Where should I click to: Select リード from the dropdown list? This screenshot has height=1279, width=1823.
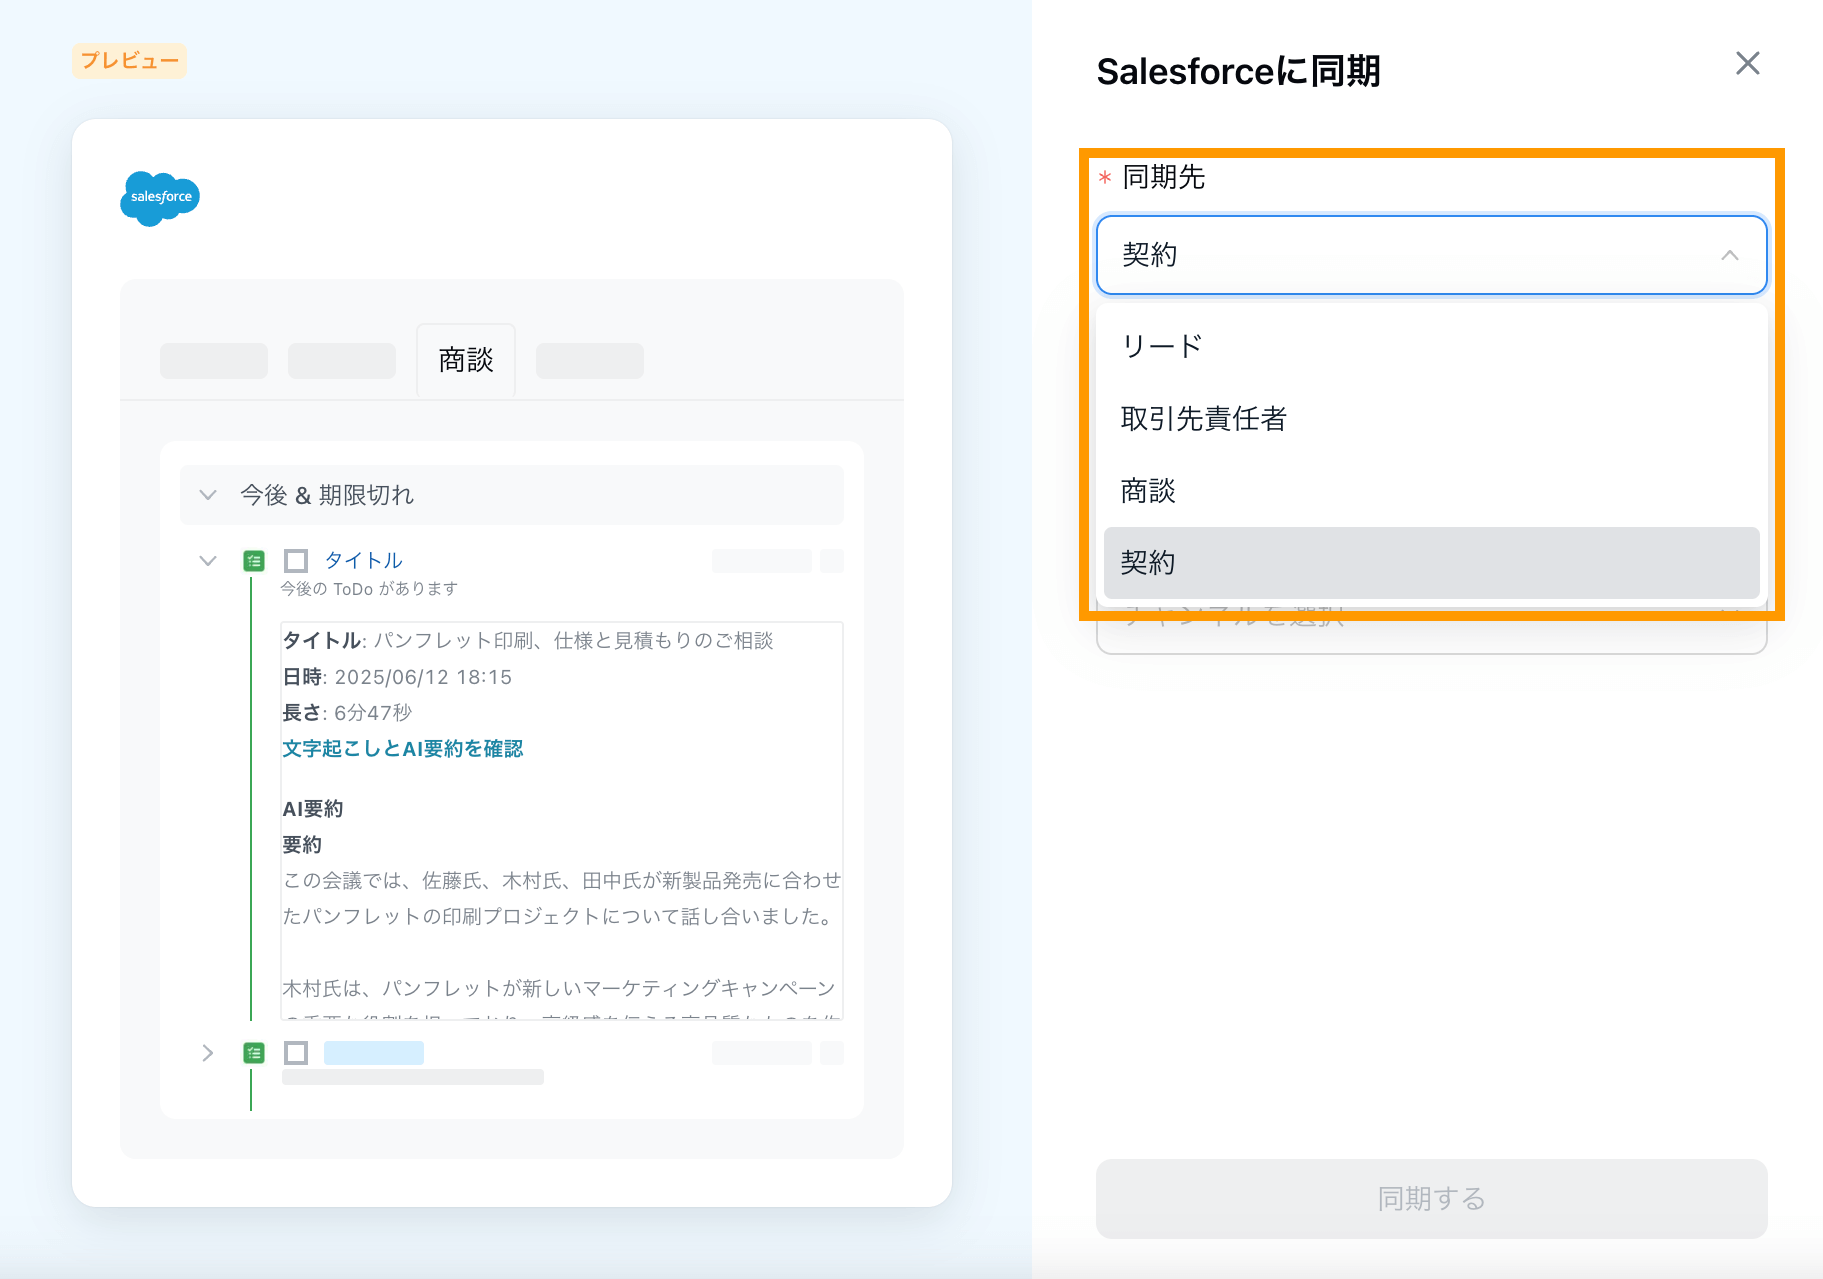(x=1431, y=346)
